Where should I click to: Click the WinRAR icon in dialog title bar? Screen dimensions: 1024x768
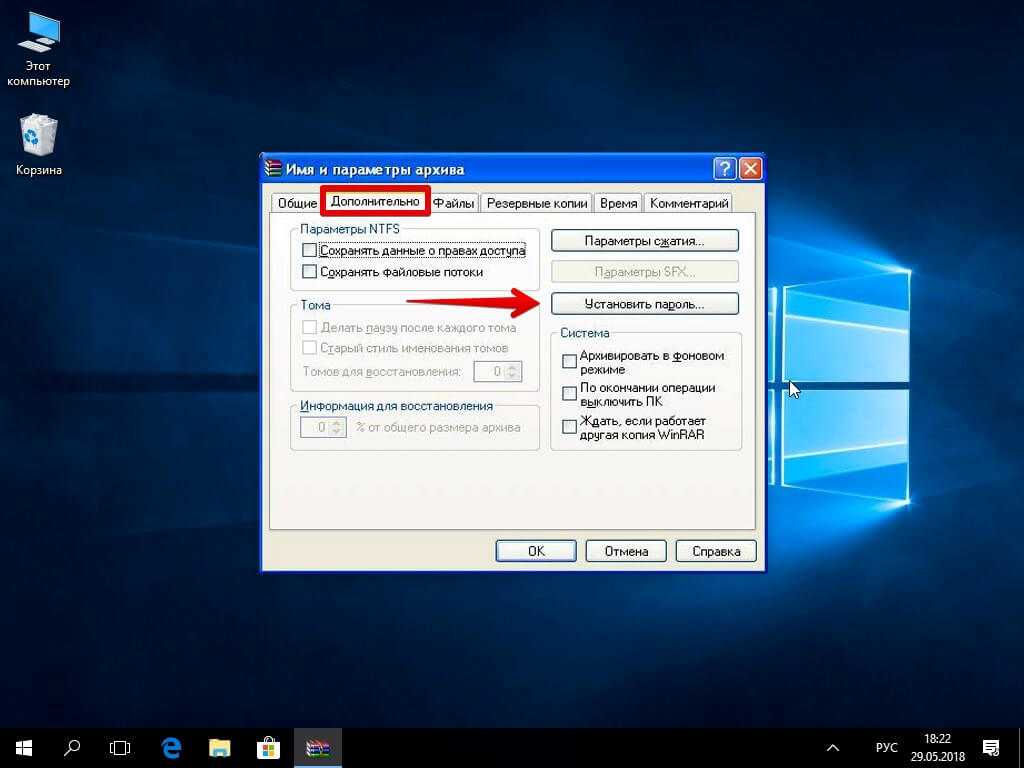coord(273,168)
